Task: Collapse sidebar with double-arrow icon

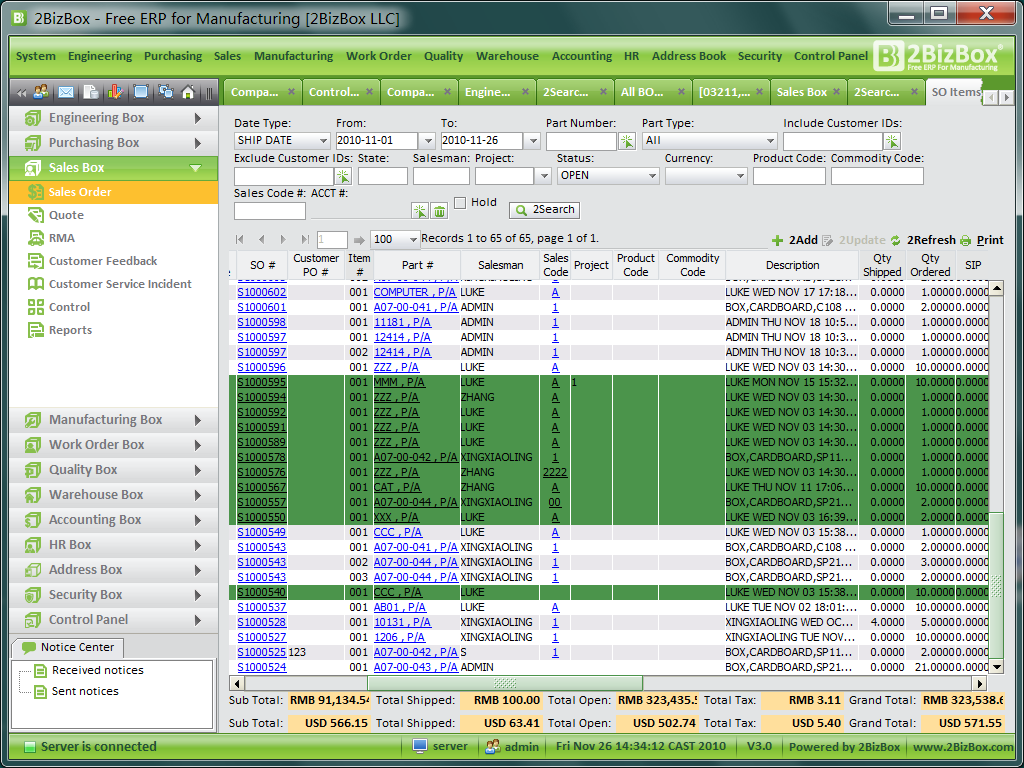Action: pyautogui.click(x=20, y=92)
